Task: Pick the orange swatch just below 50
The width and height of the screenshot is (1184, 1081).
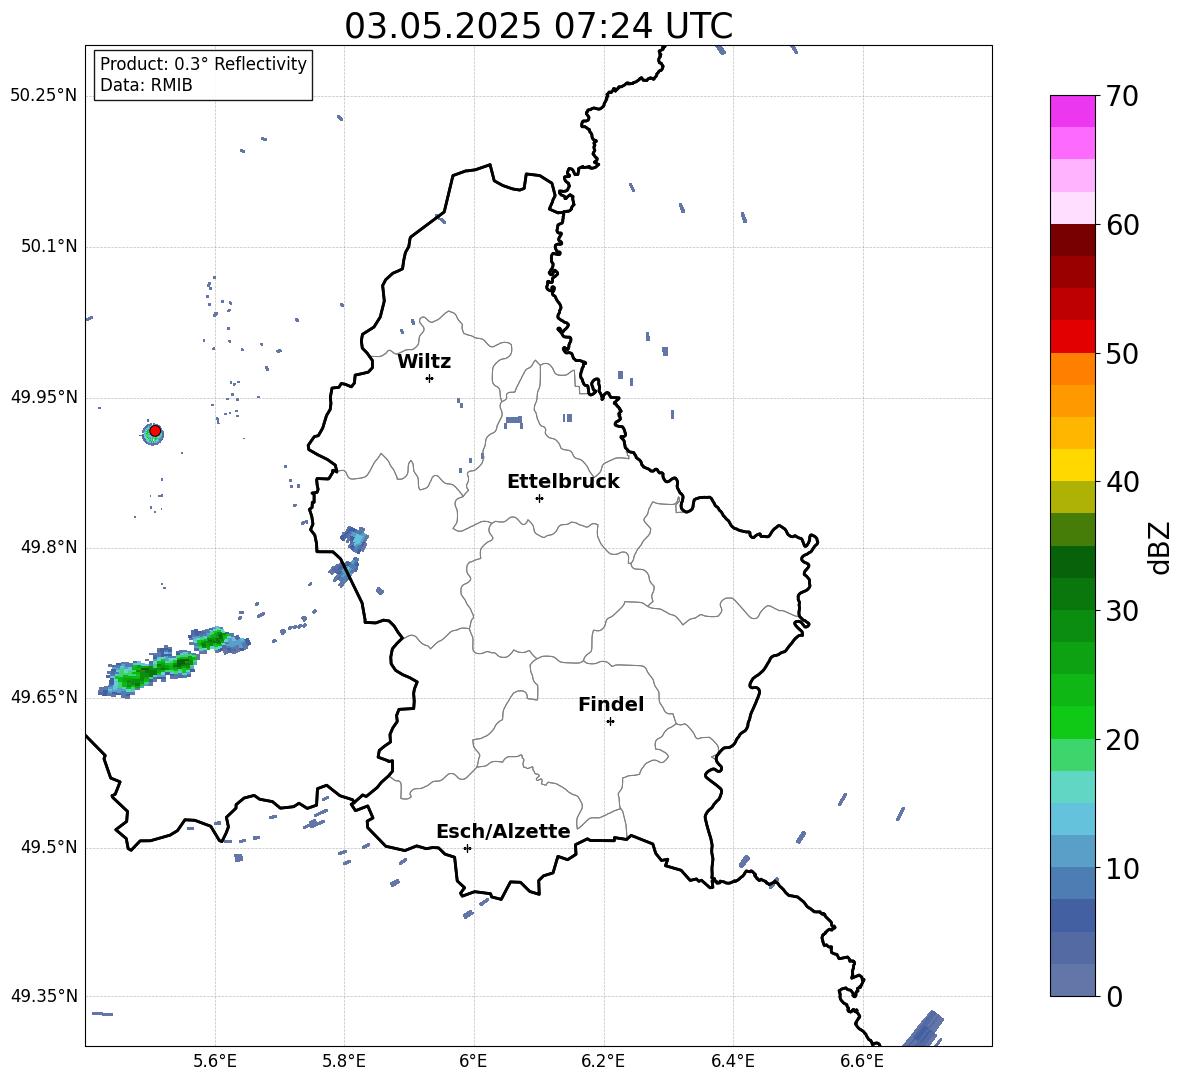Action: (1072, 369)
